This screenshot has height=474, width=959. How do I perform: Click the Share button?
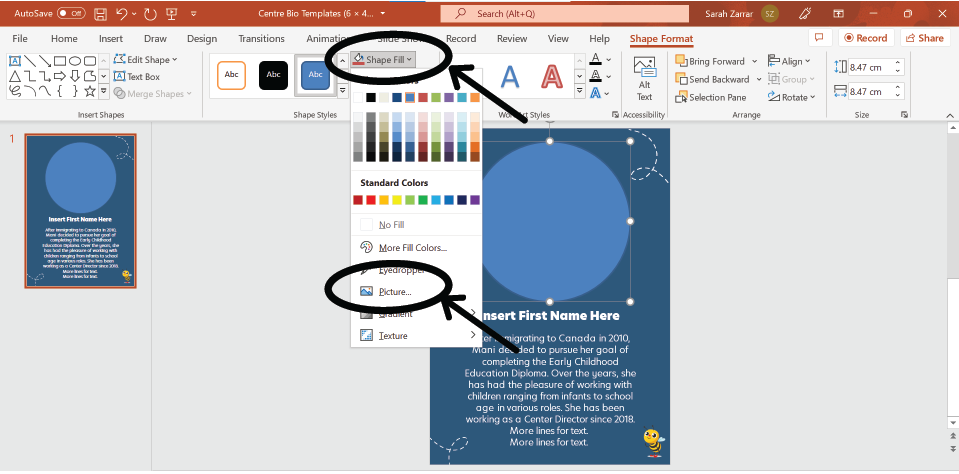pos(924,38)
